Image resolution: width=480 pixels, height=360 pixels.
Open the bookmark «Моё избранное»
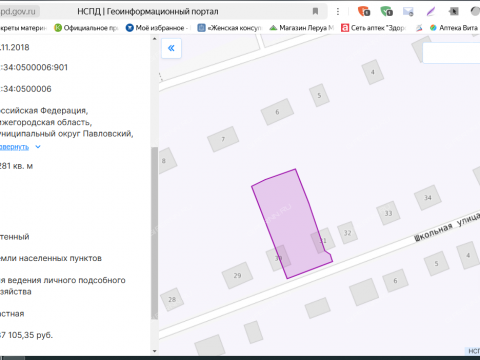pos(157,28)
